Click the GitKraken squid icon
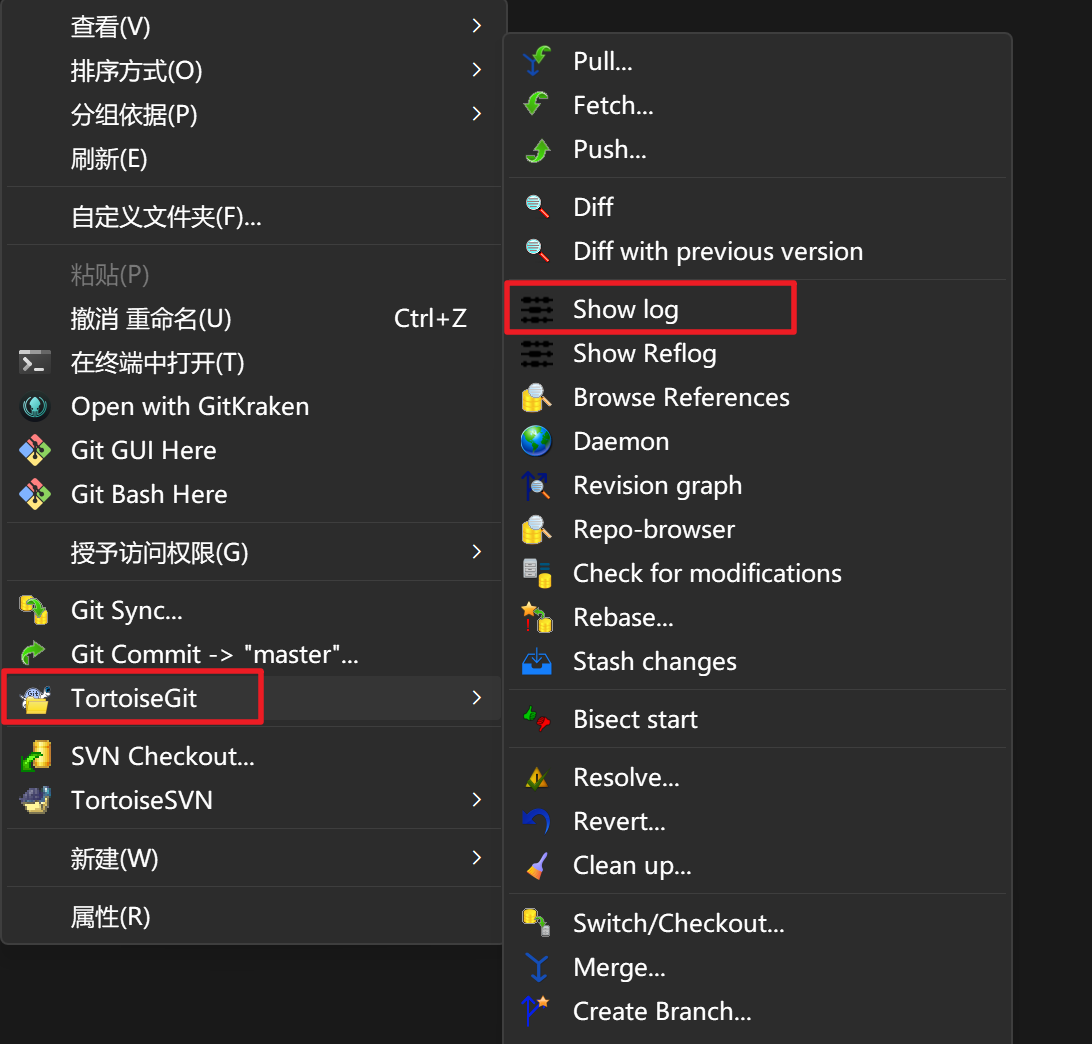The image size is (1092, 1044). tap(35, 407)
